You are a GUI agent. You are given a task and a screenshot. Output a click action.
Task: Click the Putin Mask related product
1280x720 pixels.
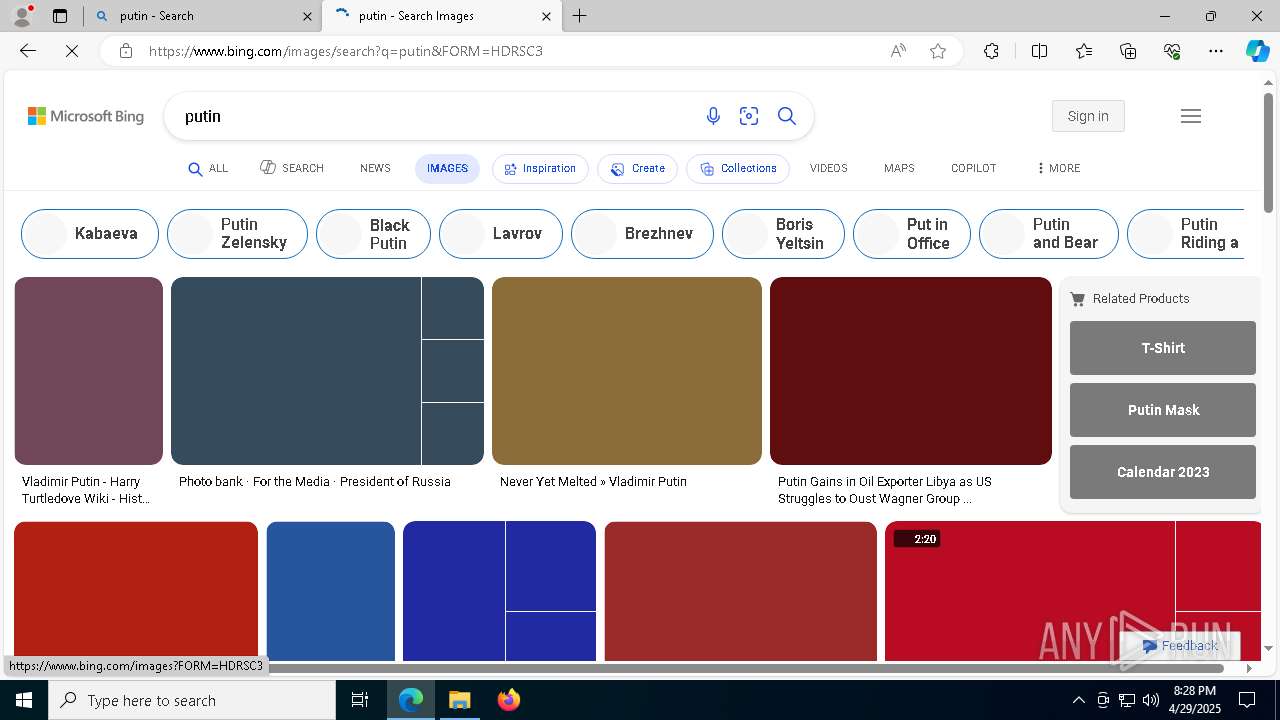[x=1163, y=410]
